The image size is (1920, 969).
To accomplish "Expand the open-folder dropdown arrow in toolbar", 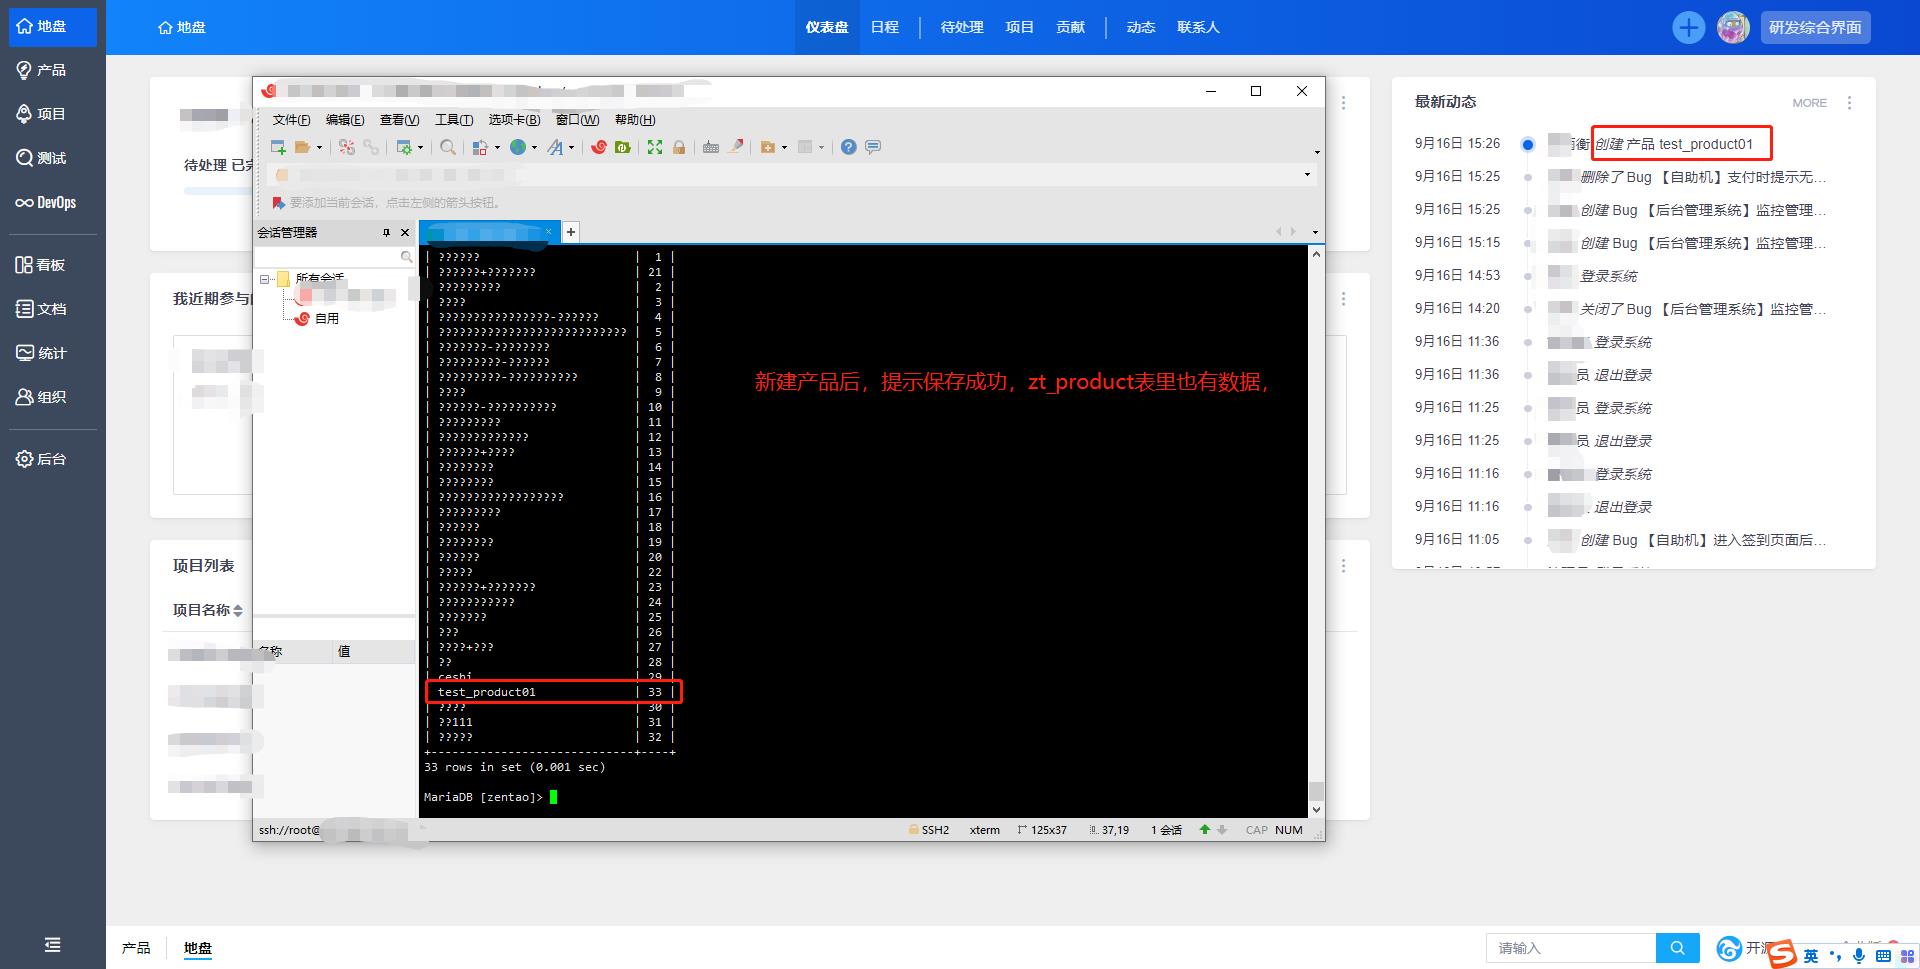I will pos(319,148).
